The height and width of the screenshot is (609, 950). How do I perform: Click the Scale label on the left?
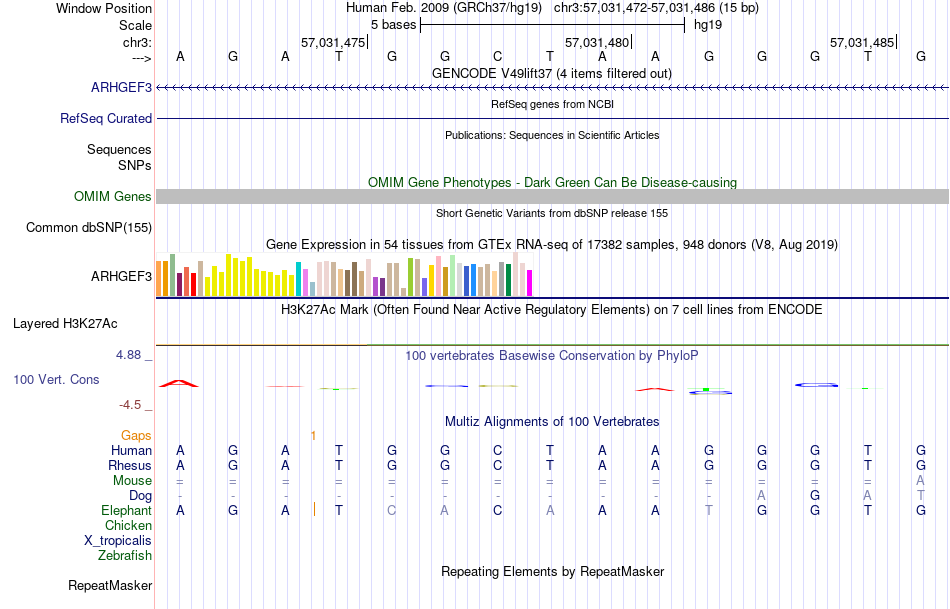pos(136,25)
